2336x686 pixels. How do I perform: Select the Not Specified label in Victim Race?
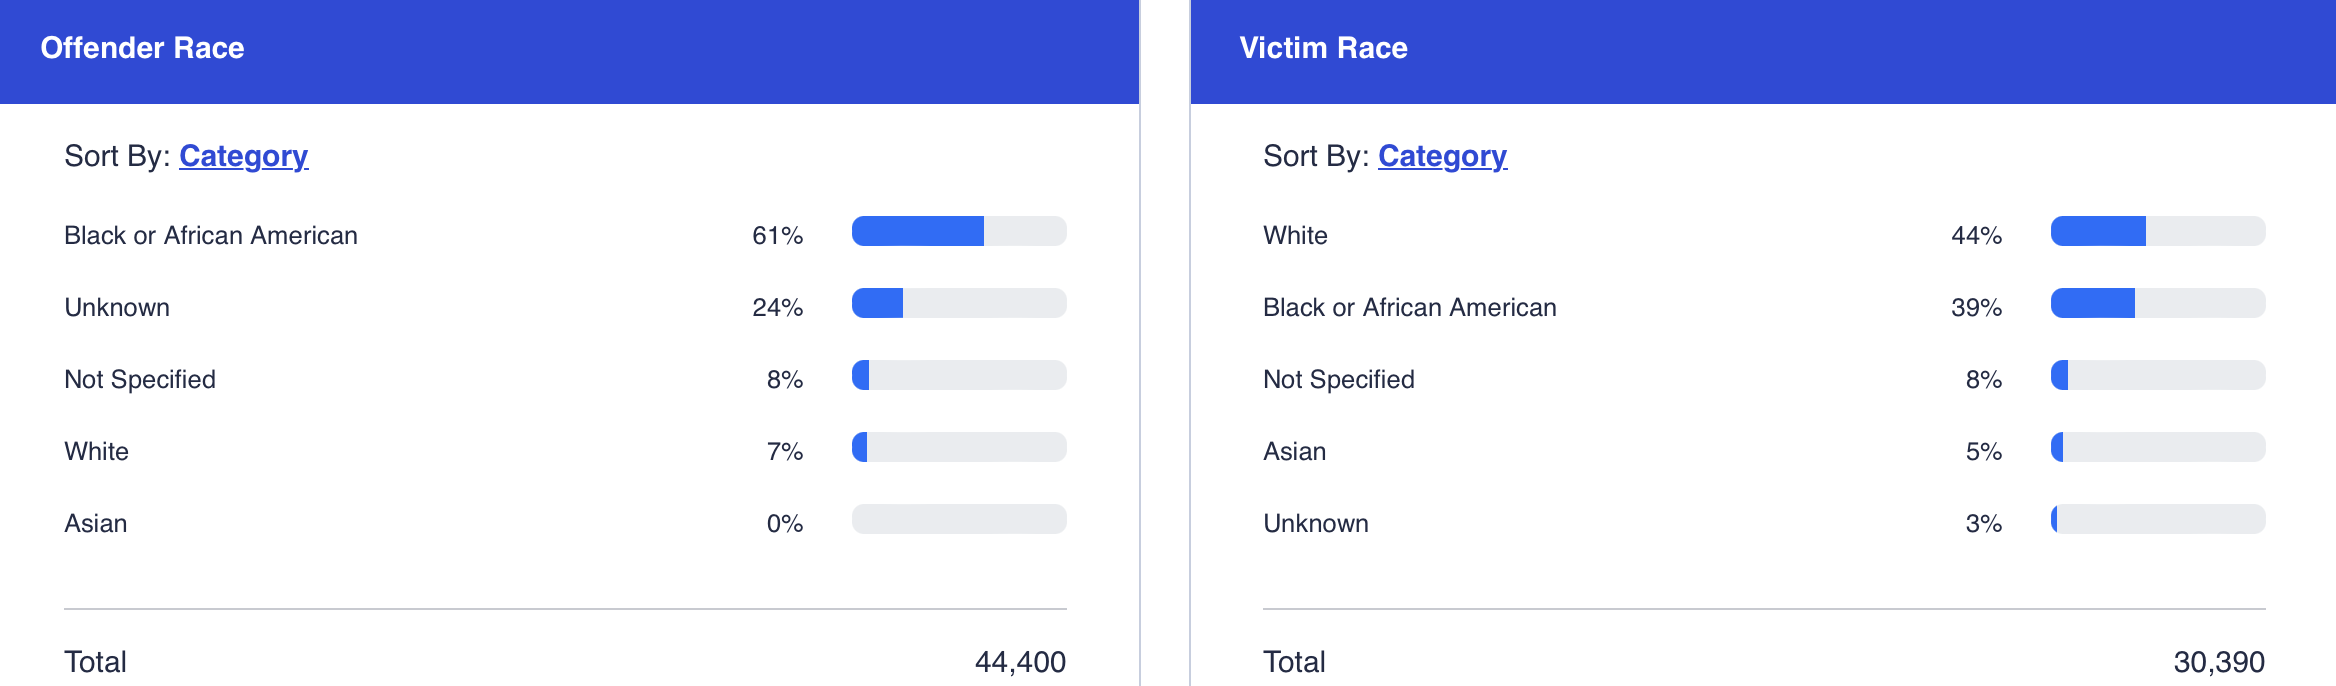coord(1338,379)
